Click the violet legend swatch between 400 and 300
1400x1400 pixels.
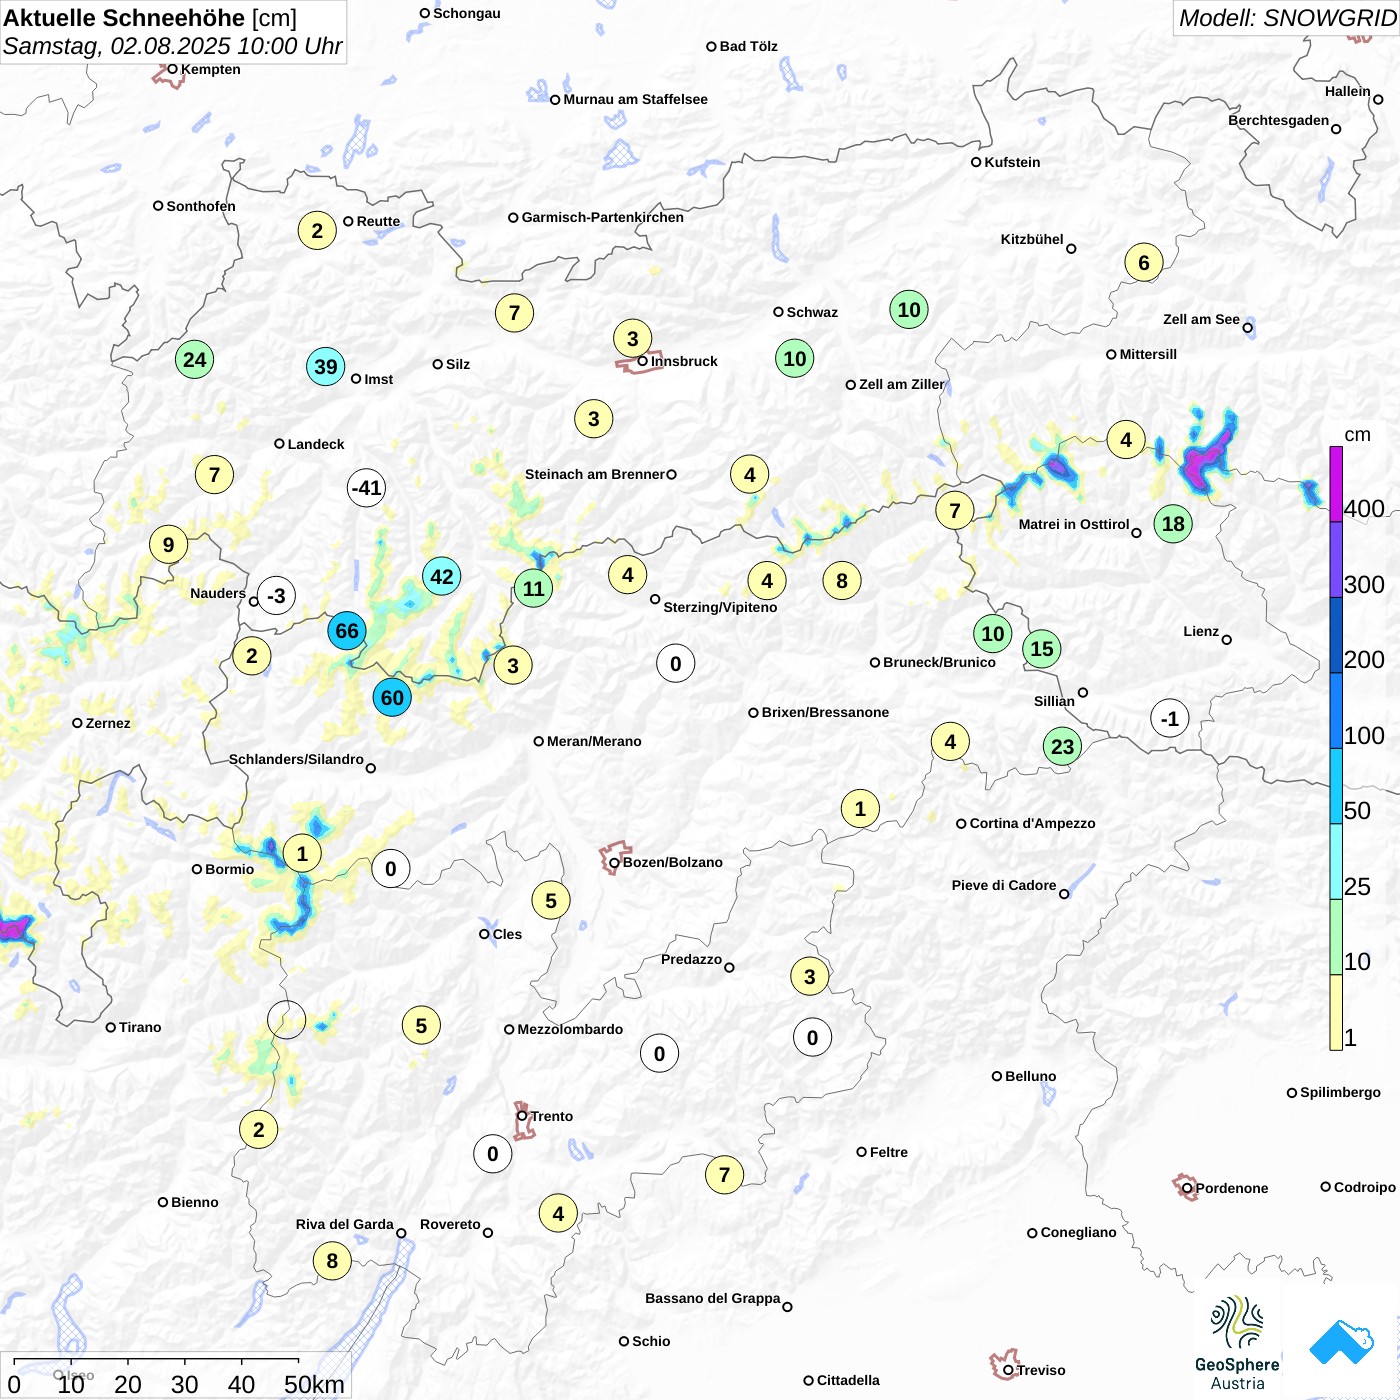1336,560
